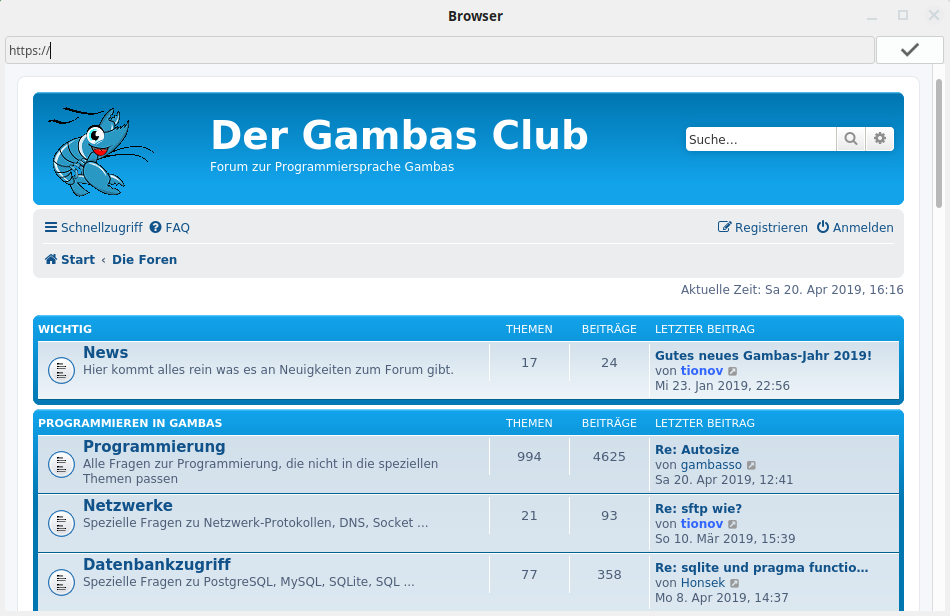Click the Schnellzugriff hamburger icon
Image resolution: width=950 pixels, height=616 pixels.
pos(51,227)
